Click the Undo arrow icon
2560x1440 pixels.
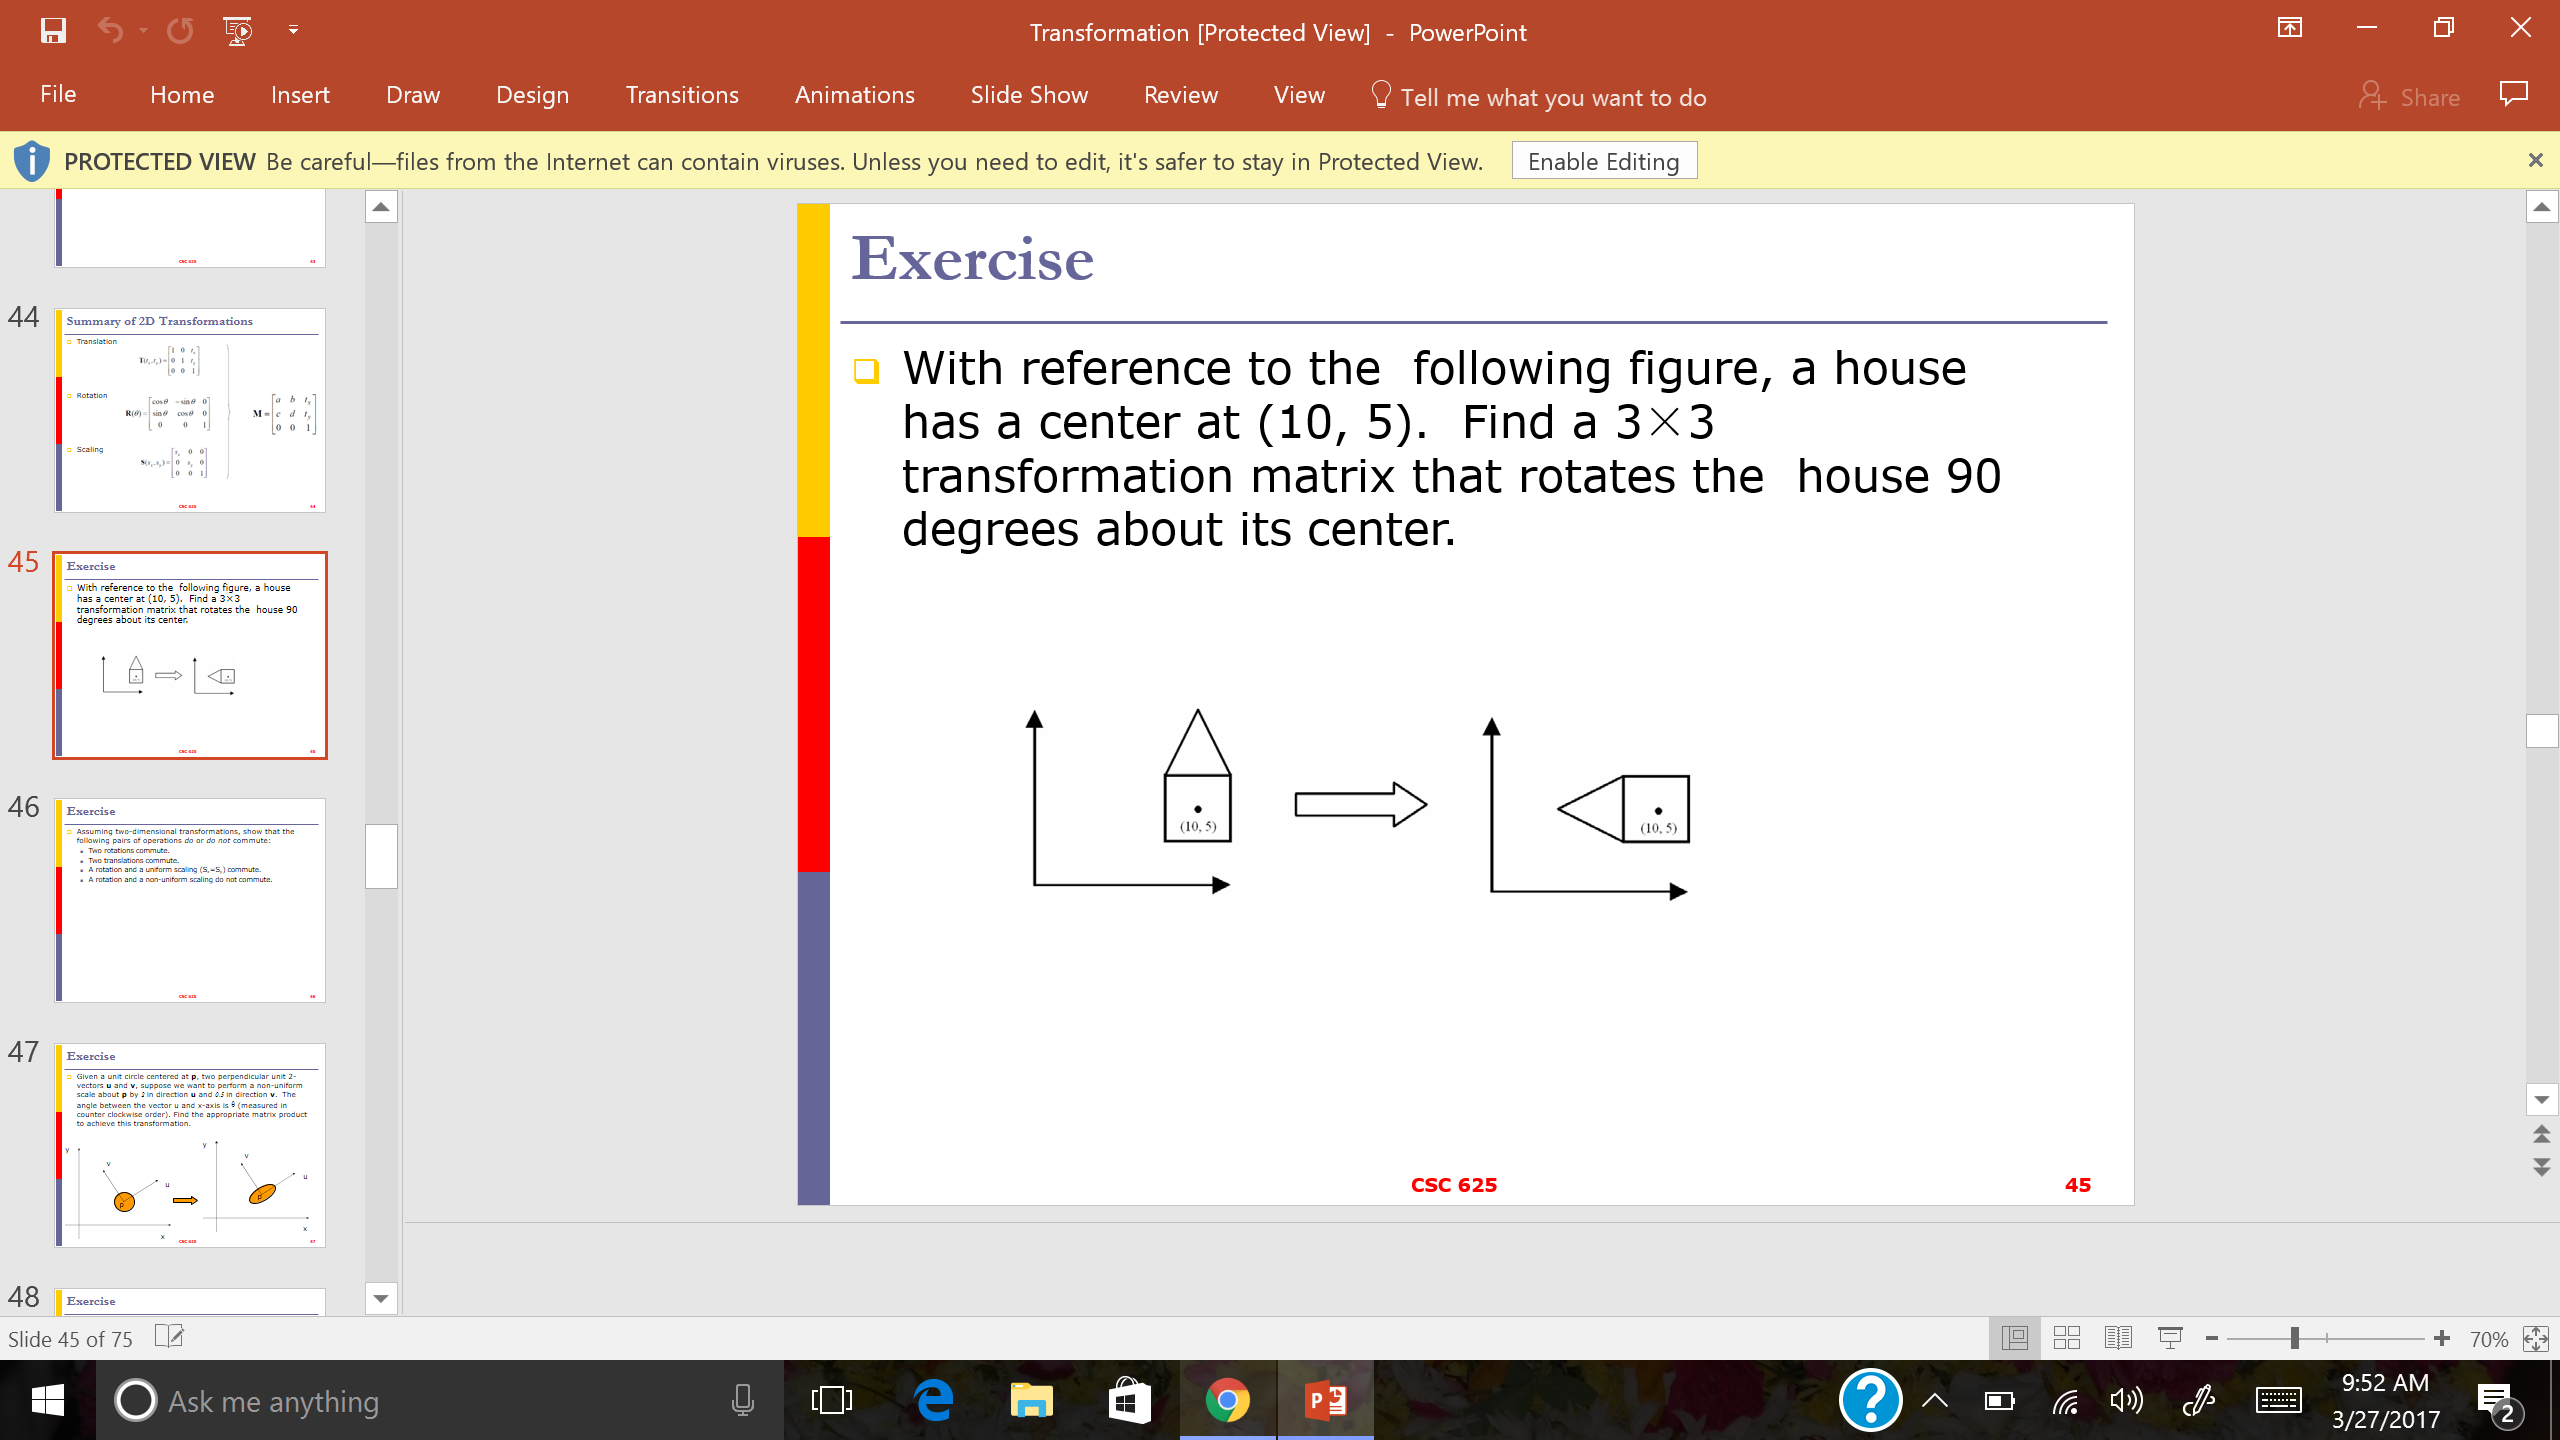coord(109,31)
